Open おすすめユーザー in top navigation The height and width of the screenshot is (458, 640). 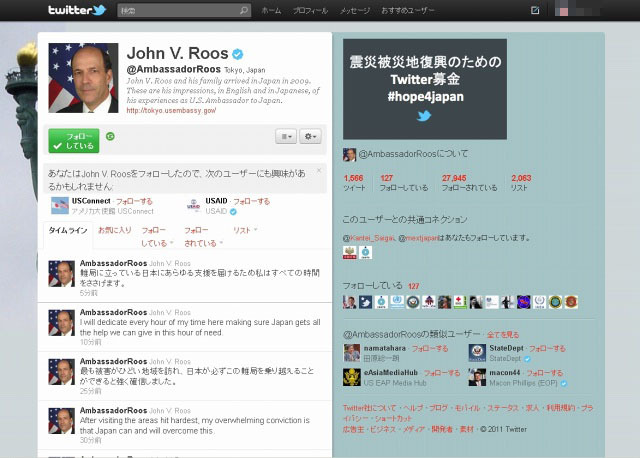[407, 11]
